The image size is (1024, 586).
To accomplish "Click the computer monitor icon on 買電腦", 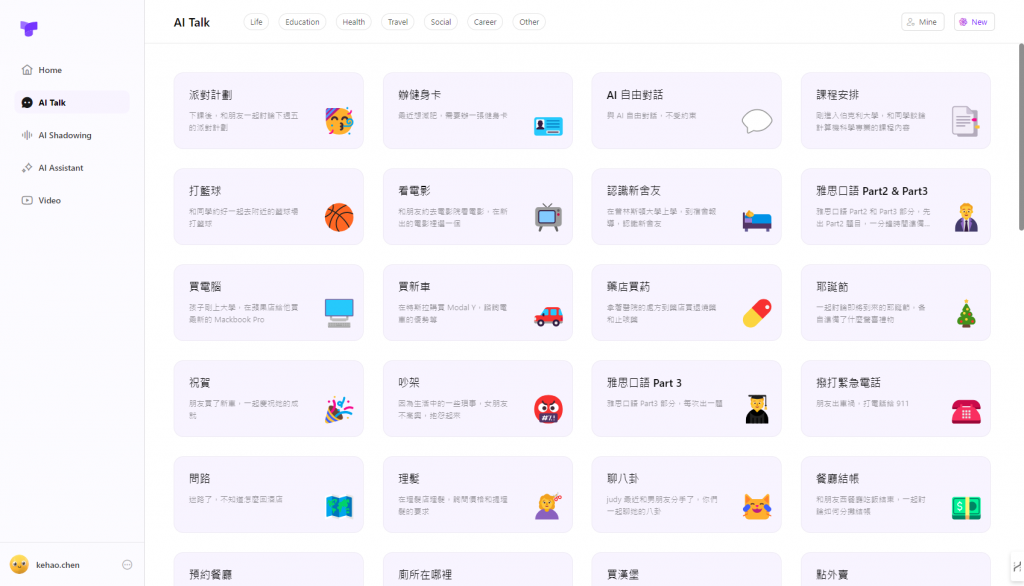I will (339, 313).
